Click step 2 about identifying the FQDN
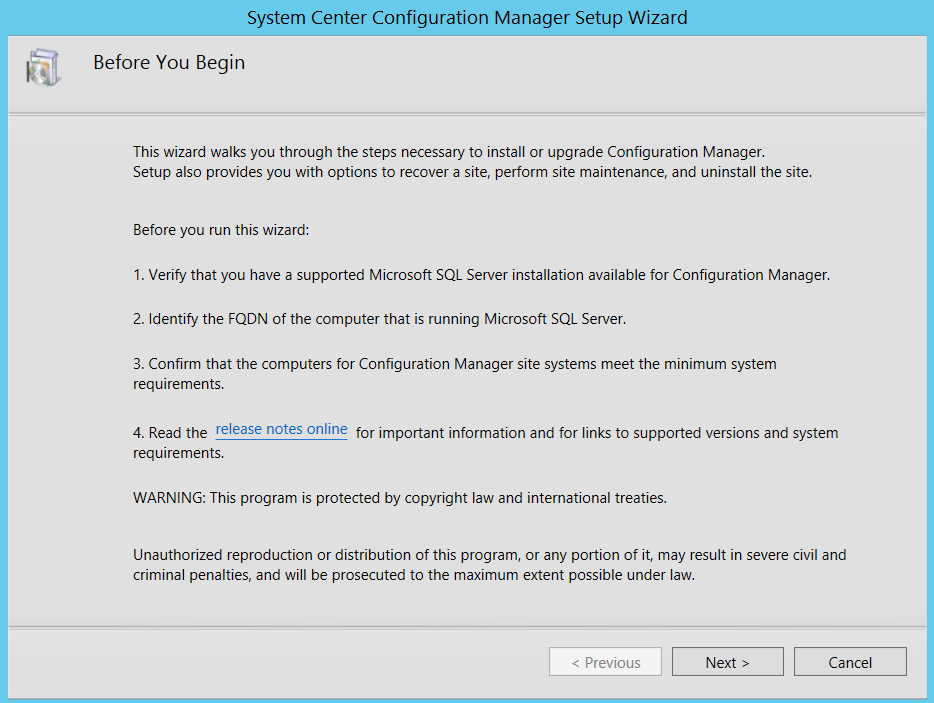934x703 pixels. coord(379,319)
